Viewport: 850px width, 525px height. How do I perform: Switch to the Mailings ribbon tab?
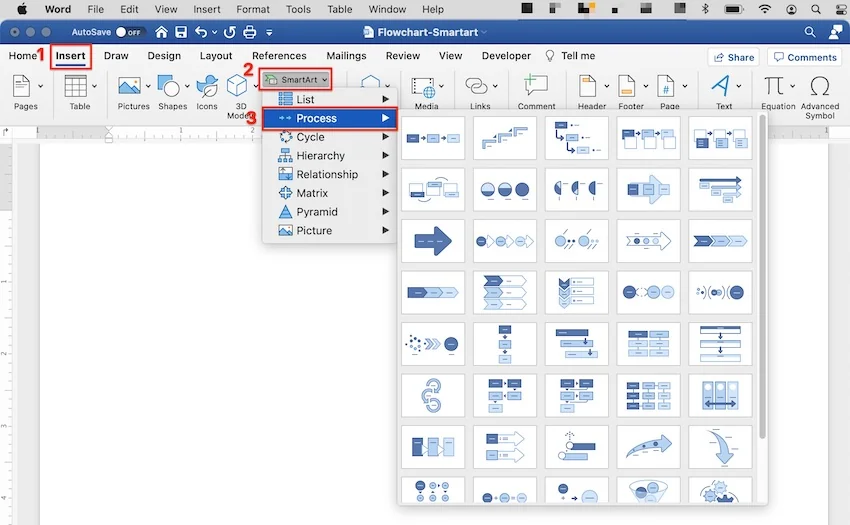click(x=346, y=55)
